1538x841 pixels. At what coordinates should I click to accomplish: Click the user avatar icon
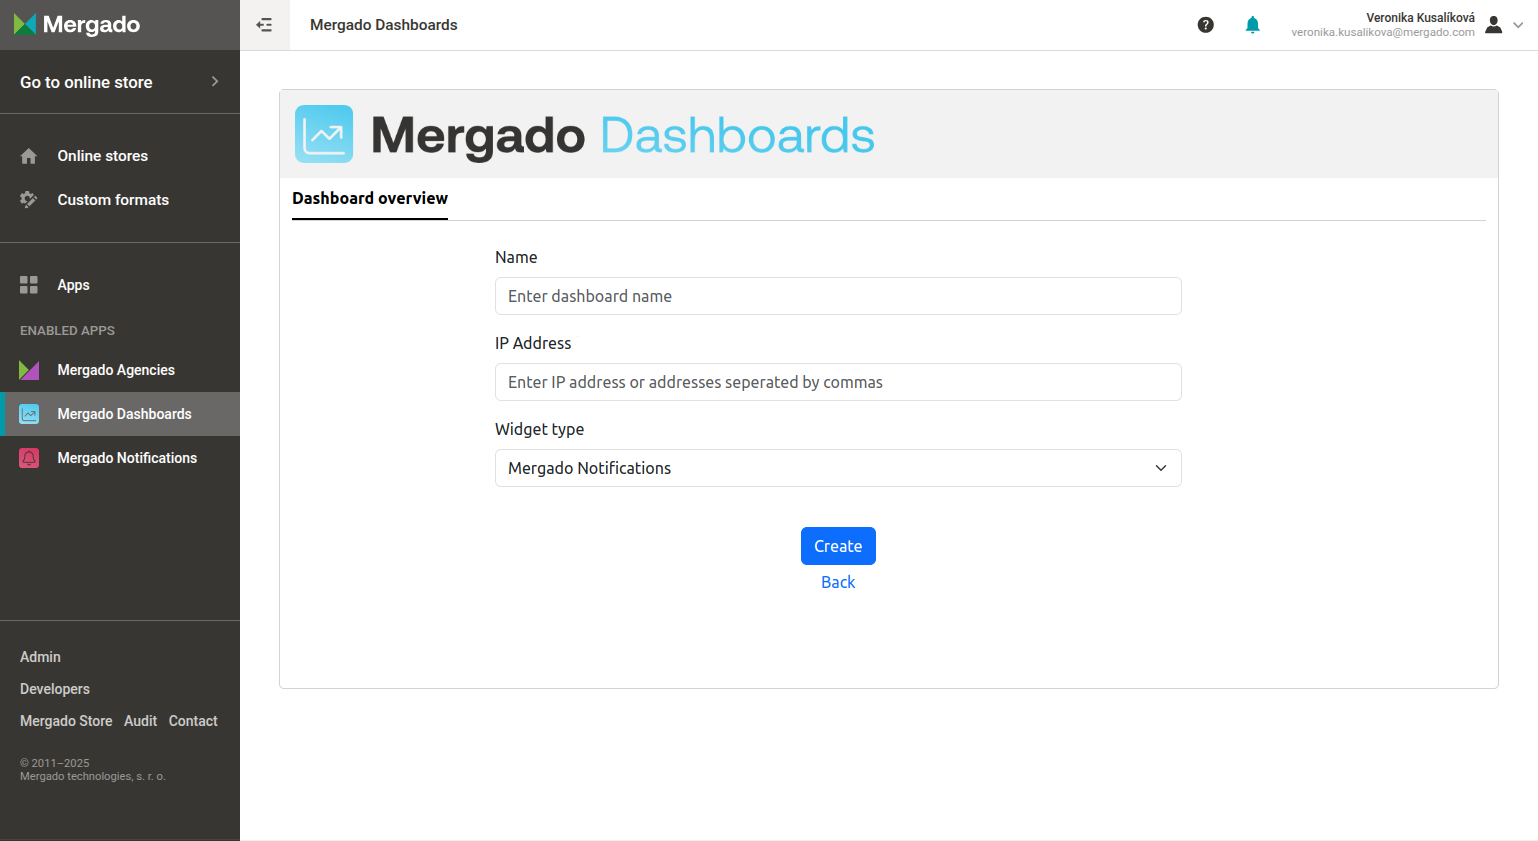click(1494, 25)
